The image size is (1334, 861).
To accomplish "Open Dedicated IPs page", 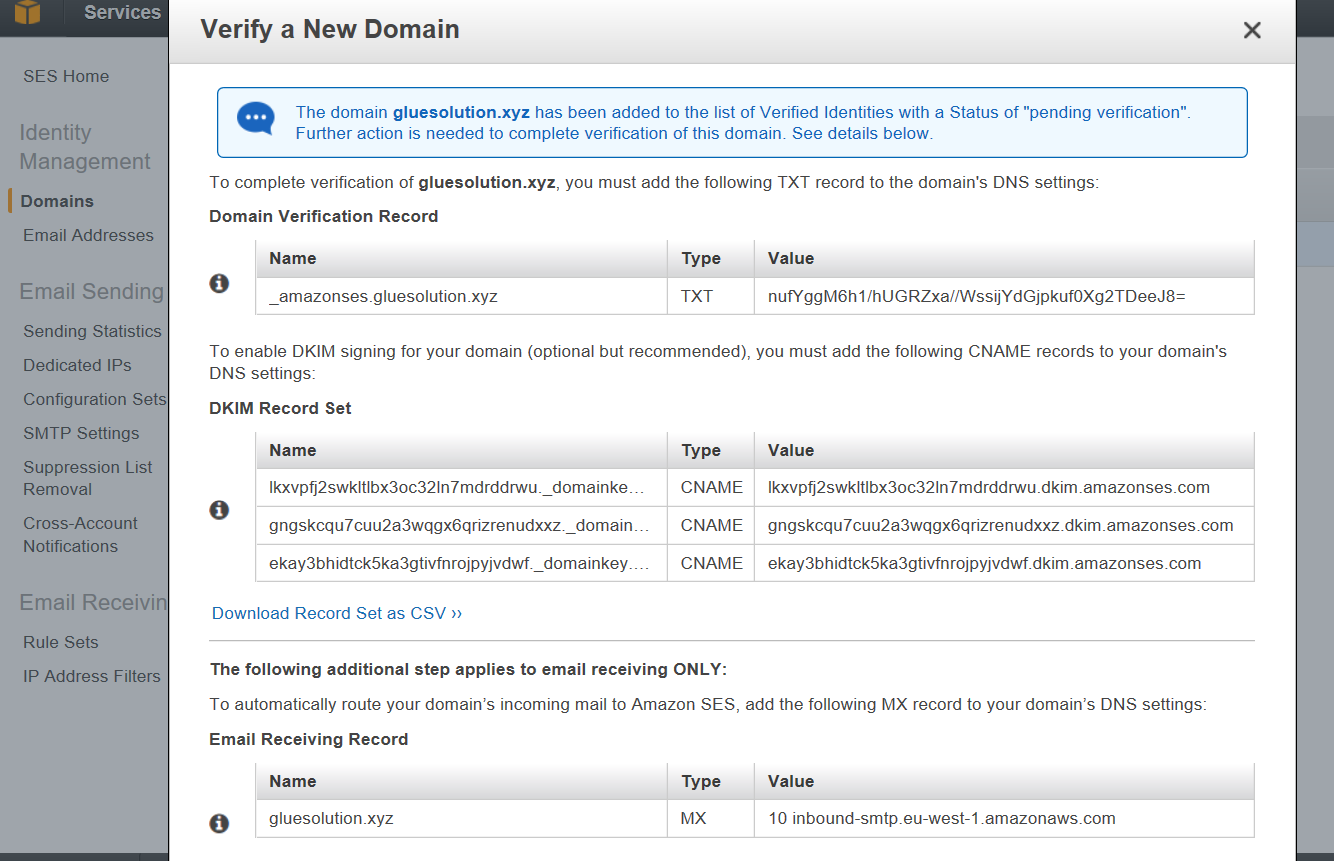I will click(77, 365).
